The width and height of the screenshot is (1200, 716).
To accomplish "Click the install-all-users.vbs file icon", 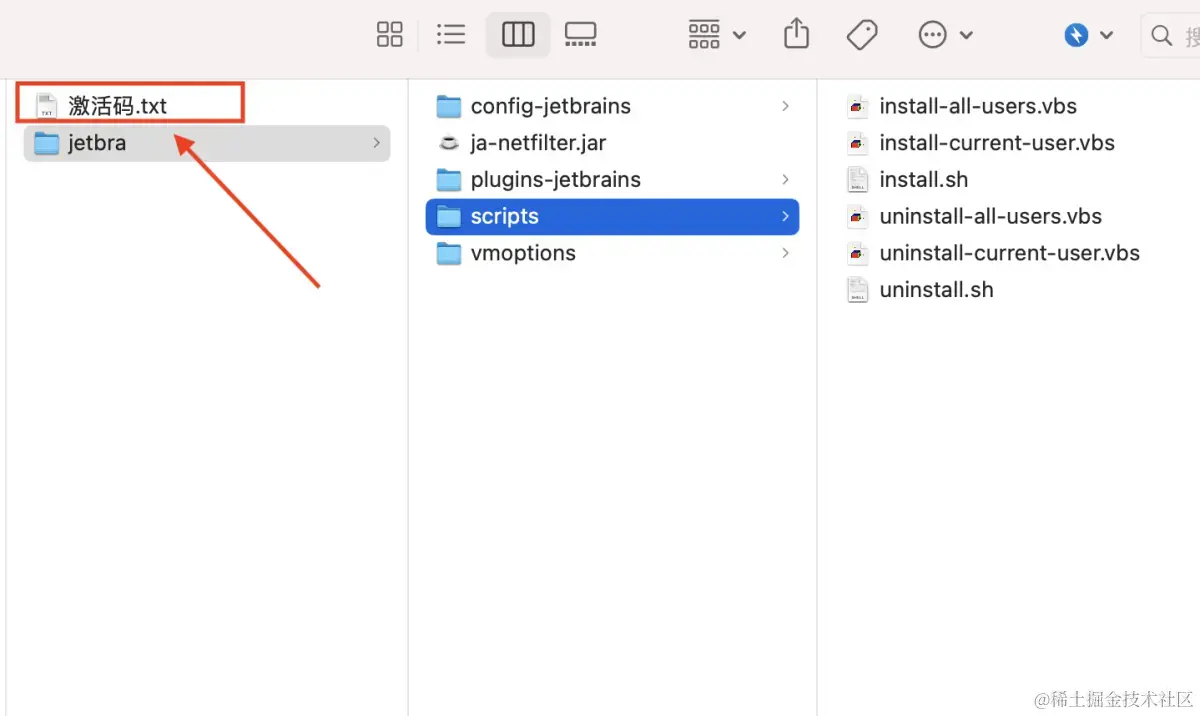I will 857,106.
